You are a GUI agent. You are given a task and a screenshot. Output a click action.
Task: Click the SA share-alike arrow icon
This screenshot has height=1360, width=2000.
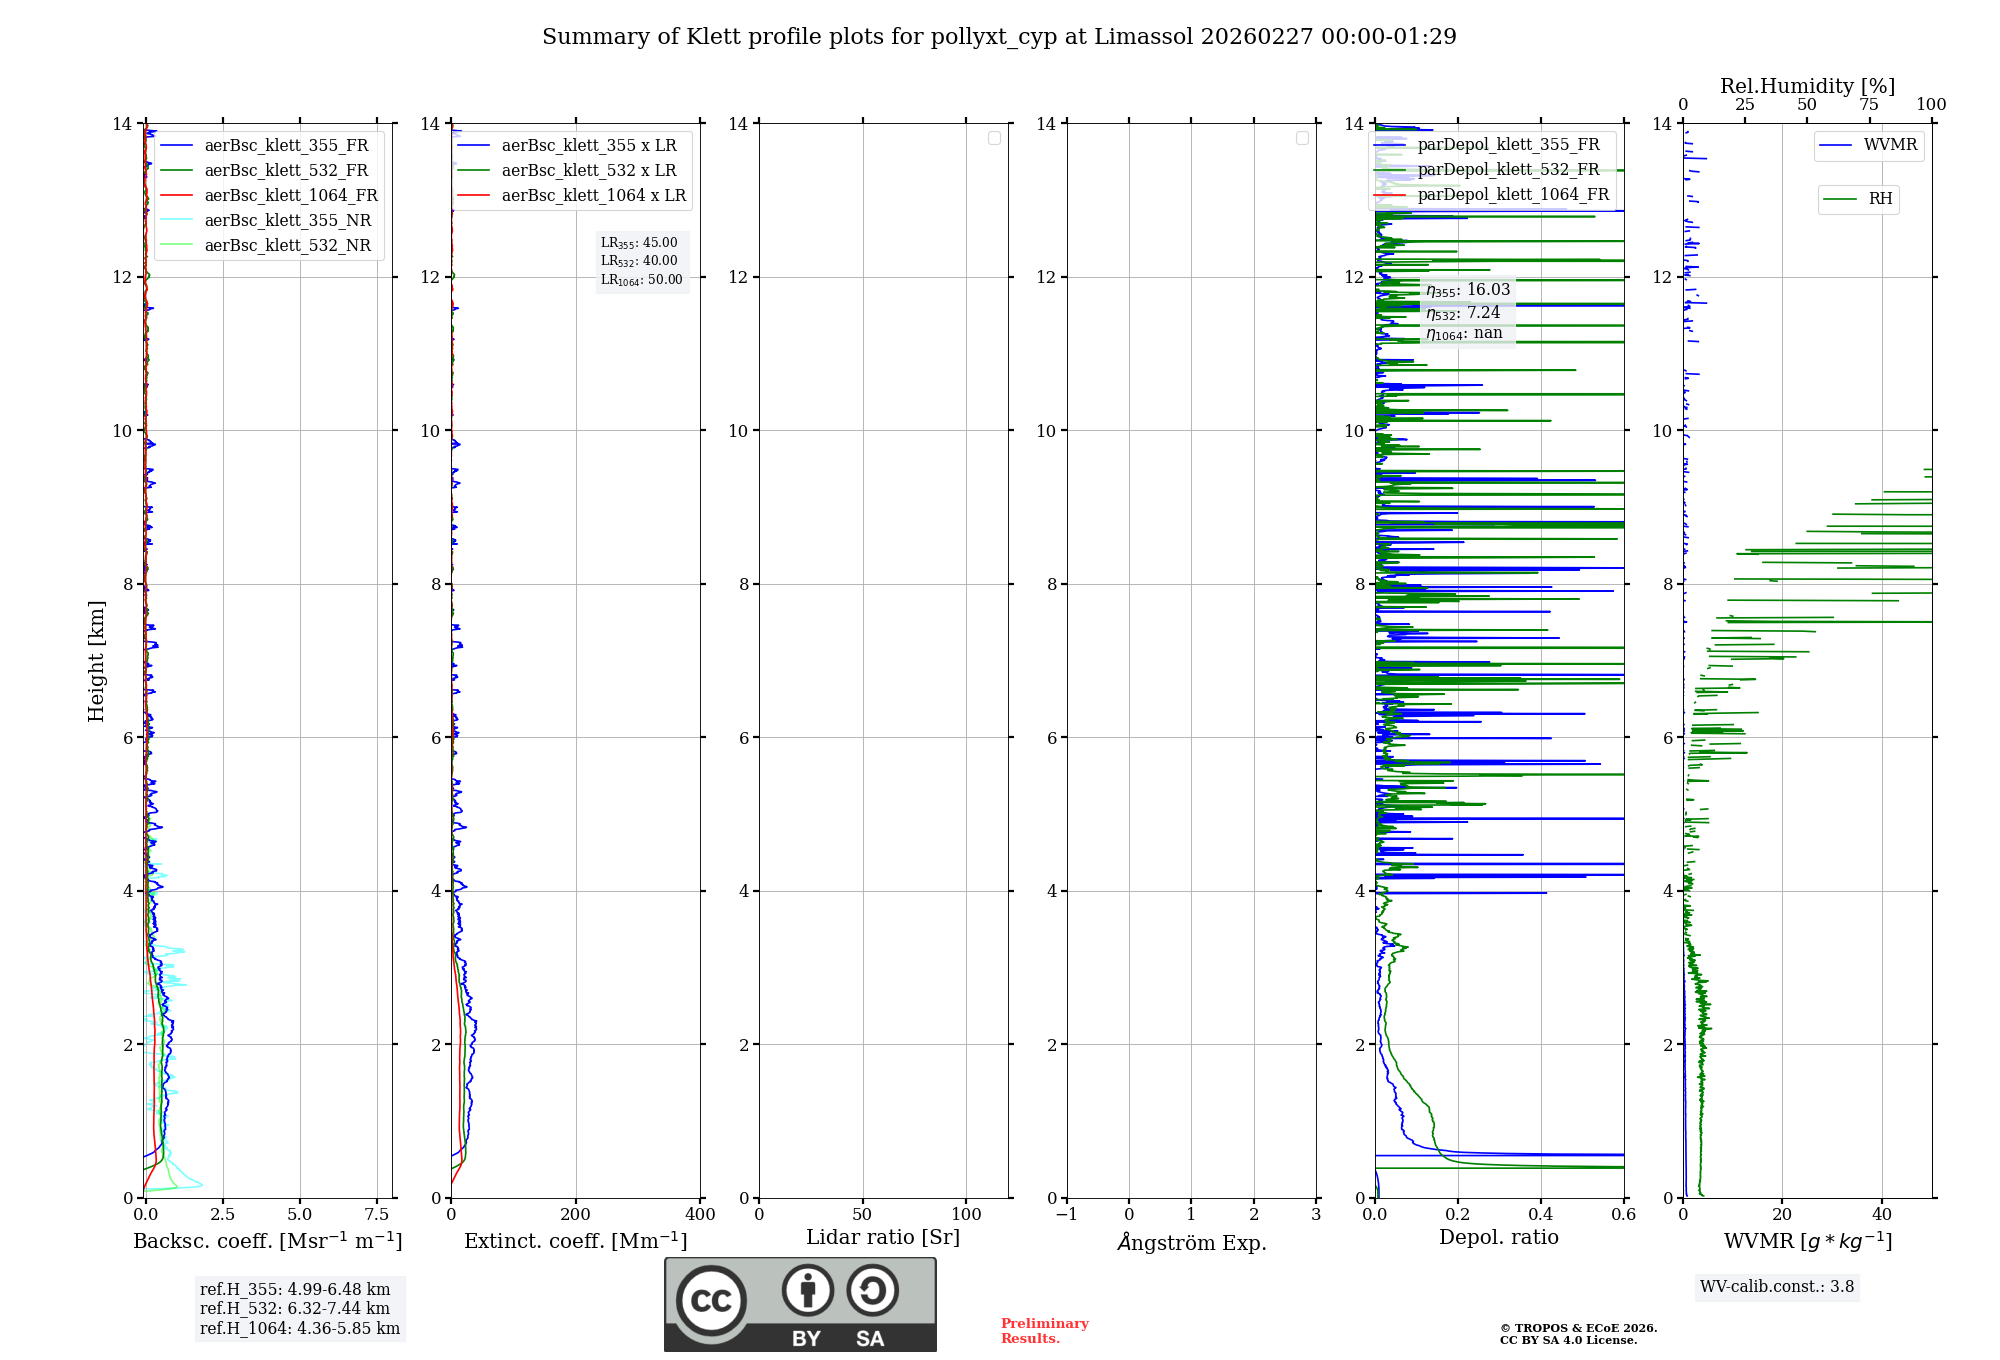click(x=872, y=1290)
